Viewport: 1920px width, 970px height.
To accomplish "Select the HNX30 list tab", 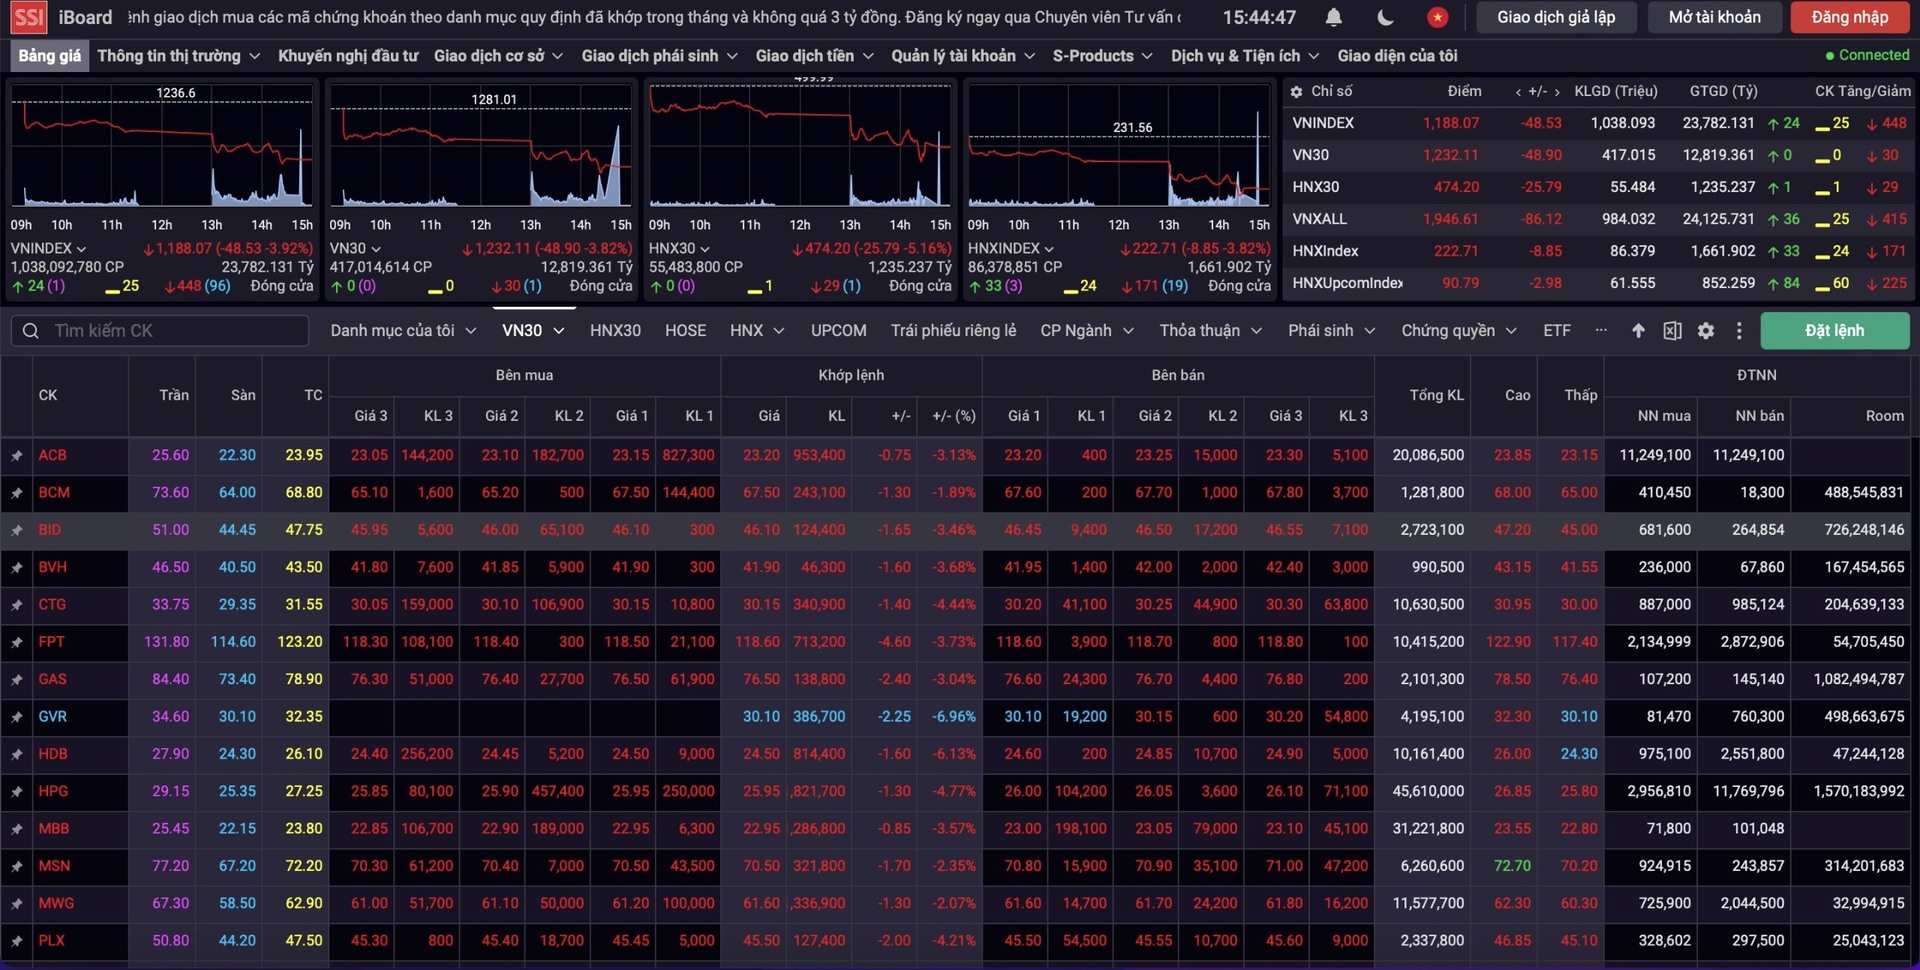I will click(615, 331).
